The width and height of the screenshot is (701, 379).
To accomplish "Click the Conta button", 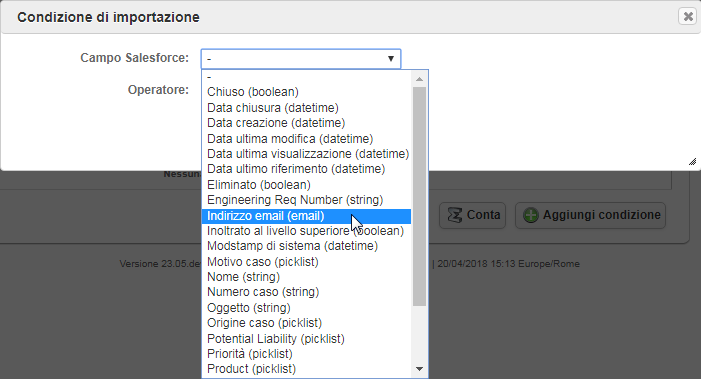I will point(473,215).
